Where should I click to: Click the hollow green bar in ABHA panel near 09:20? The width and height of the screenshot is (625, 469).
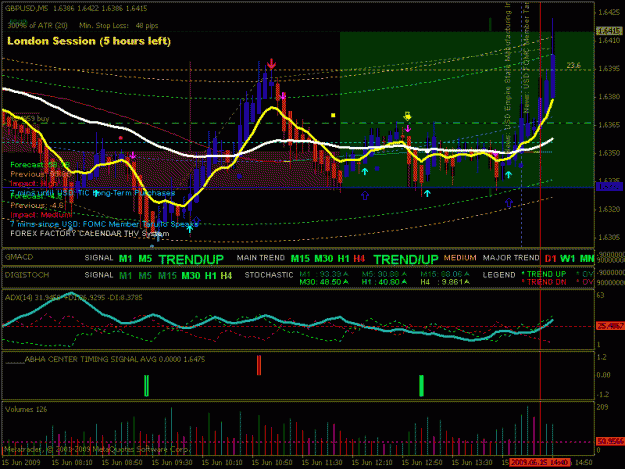click(146, 385)
